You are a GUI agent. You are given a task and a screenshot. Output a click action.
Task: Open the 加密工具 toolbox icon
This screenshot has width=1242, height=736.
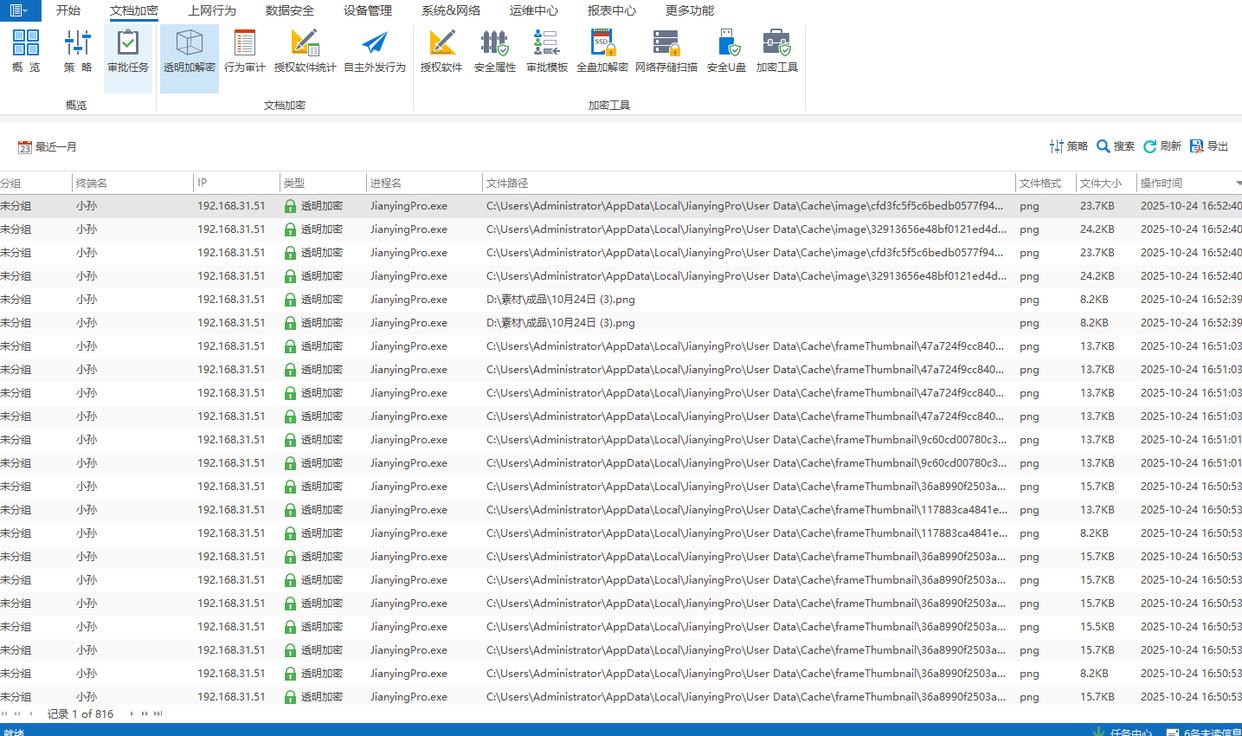pos(777,50)
